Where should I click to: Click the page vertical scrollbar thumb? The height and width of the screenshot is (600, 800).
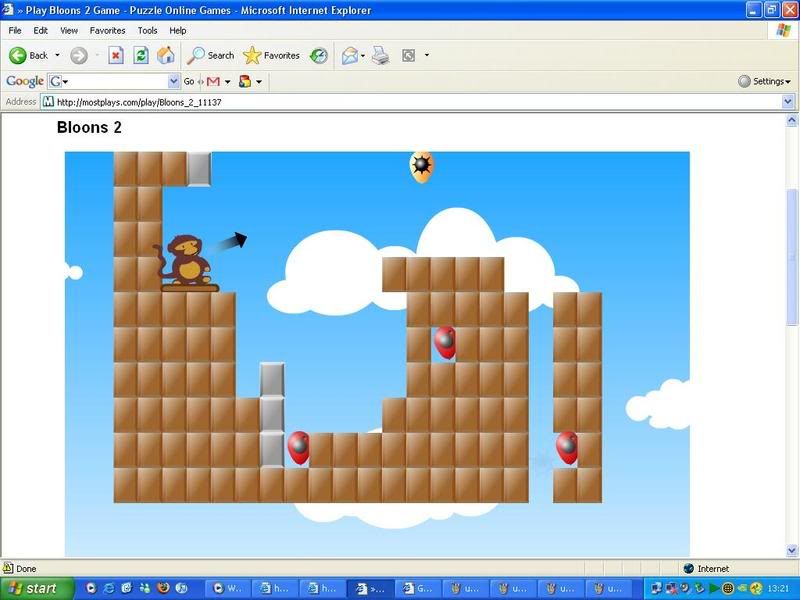(x=791, y=258)
